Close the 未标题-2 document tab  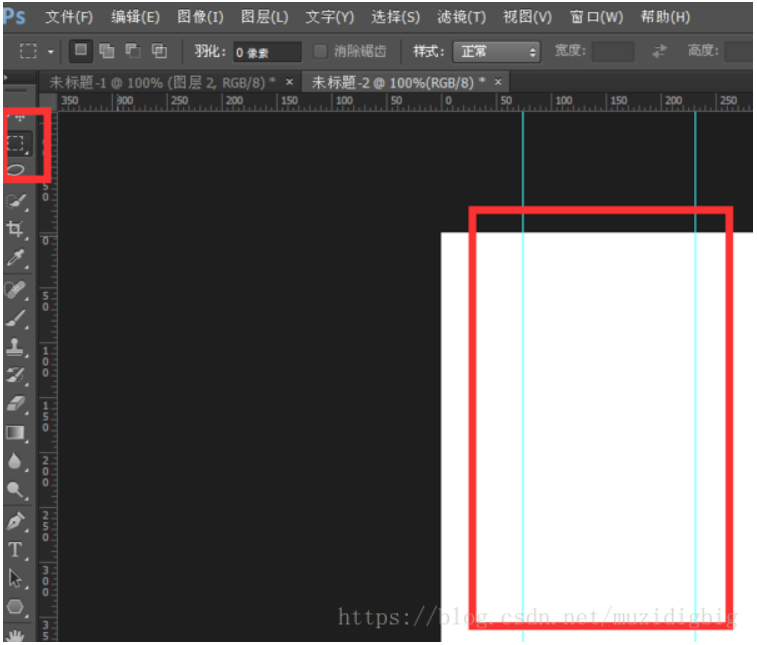[x=498, y=82]
